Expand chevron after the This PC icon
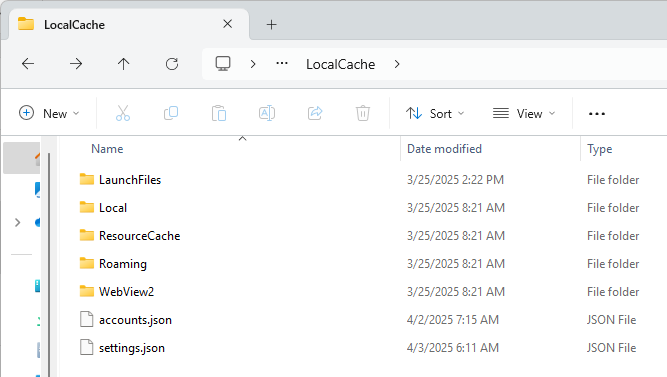667x377 pixels. [x=253, y=64]
